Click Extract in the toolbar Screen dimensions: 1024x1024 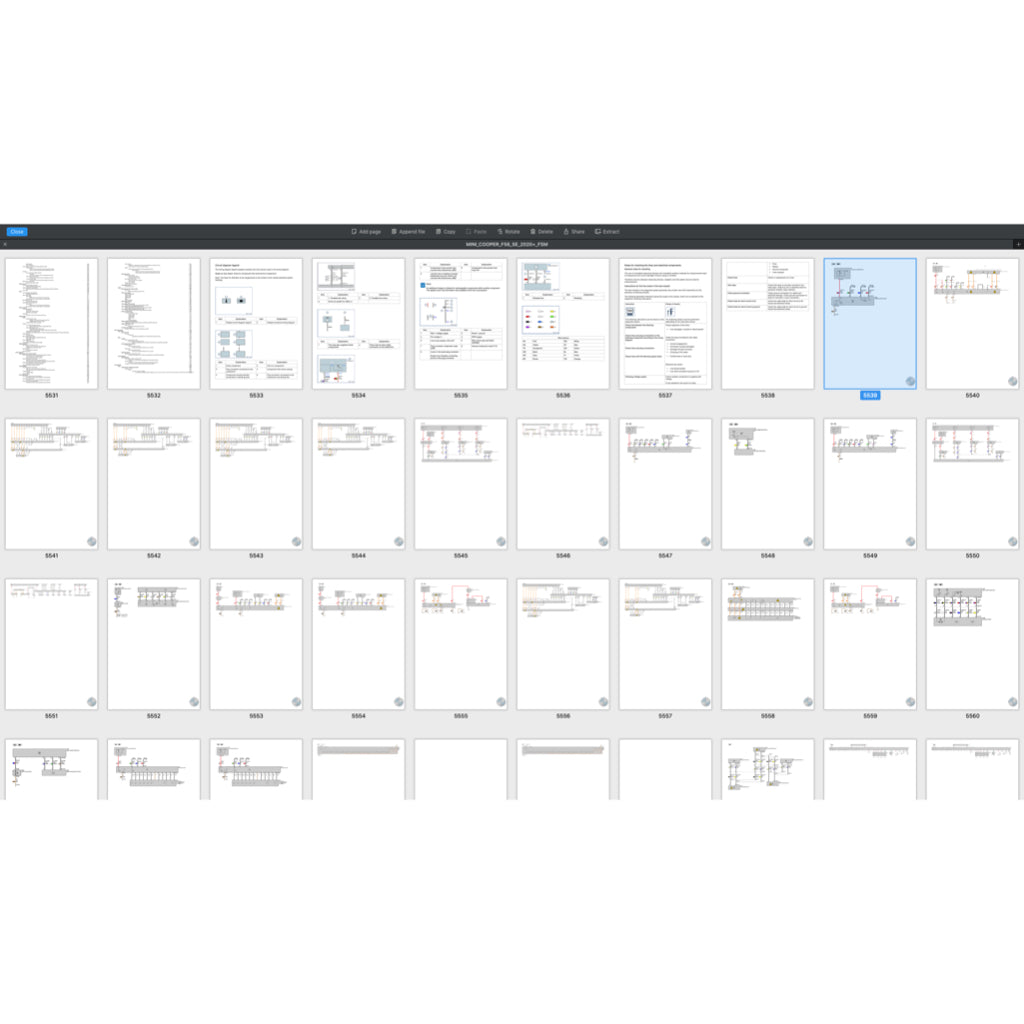(607, 232)
